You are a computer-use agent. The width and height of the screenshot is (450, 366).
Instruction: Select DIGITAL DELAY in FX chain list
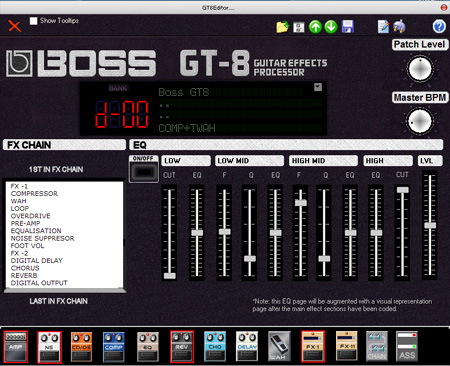click(37, 260)
